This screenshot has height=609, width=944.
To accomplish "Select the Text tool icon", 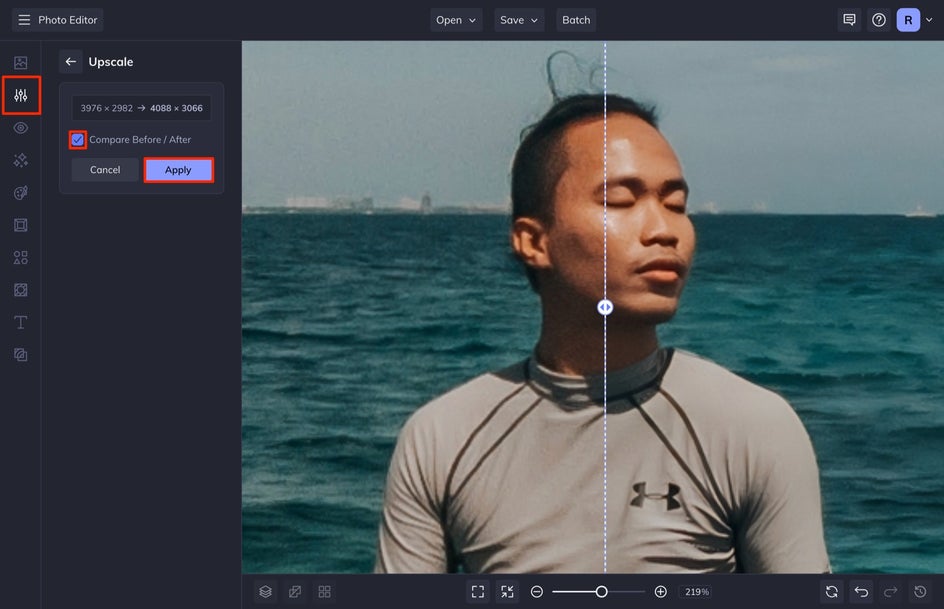I will point(21,322).
